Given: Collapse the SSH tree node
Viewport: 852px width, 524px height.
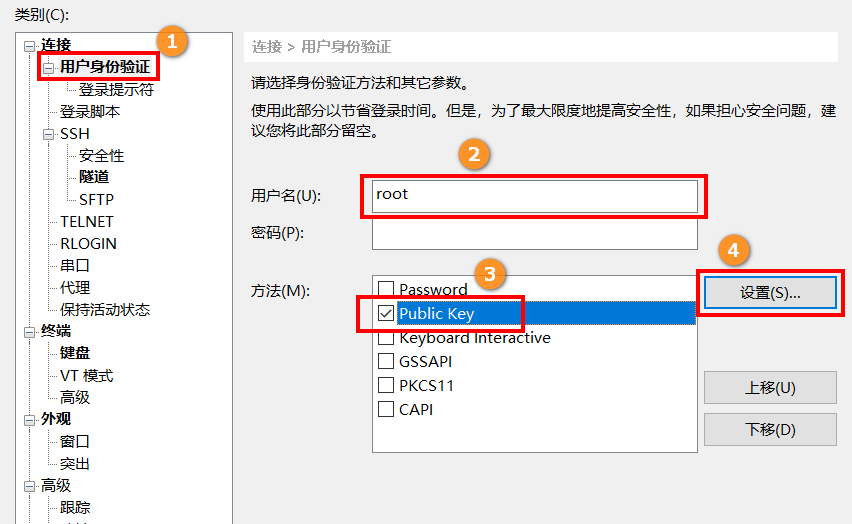Looking at the screenshot, I should tap(49, 134).
